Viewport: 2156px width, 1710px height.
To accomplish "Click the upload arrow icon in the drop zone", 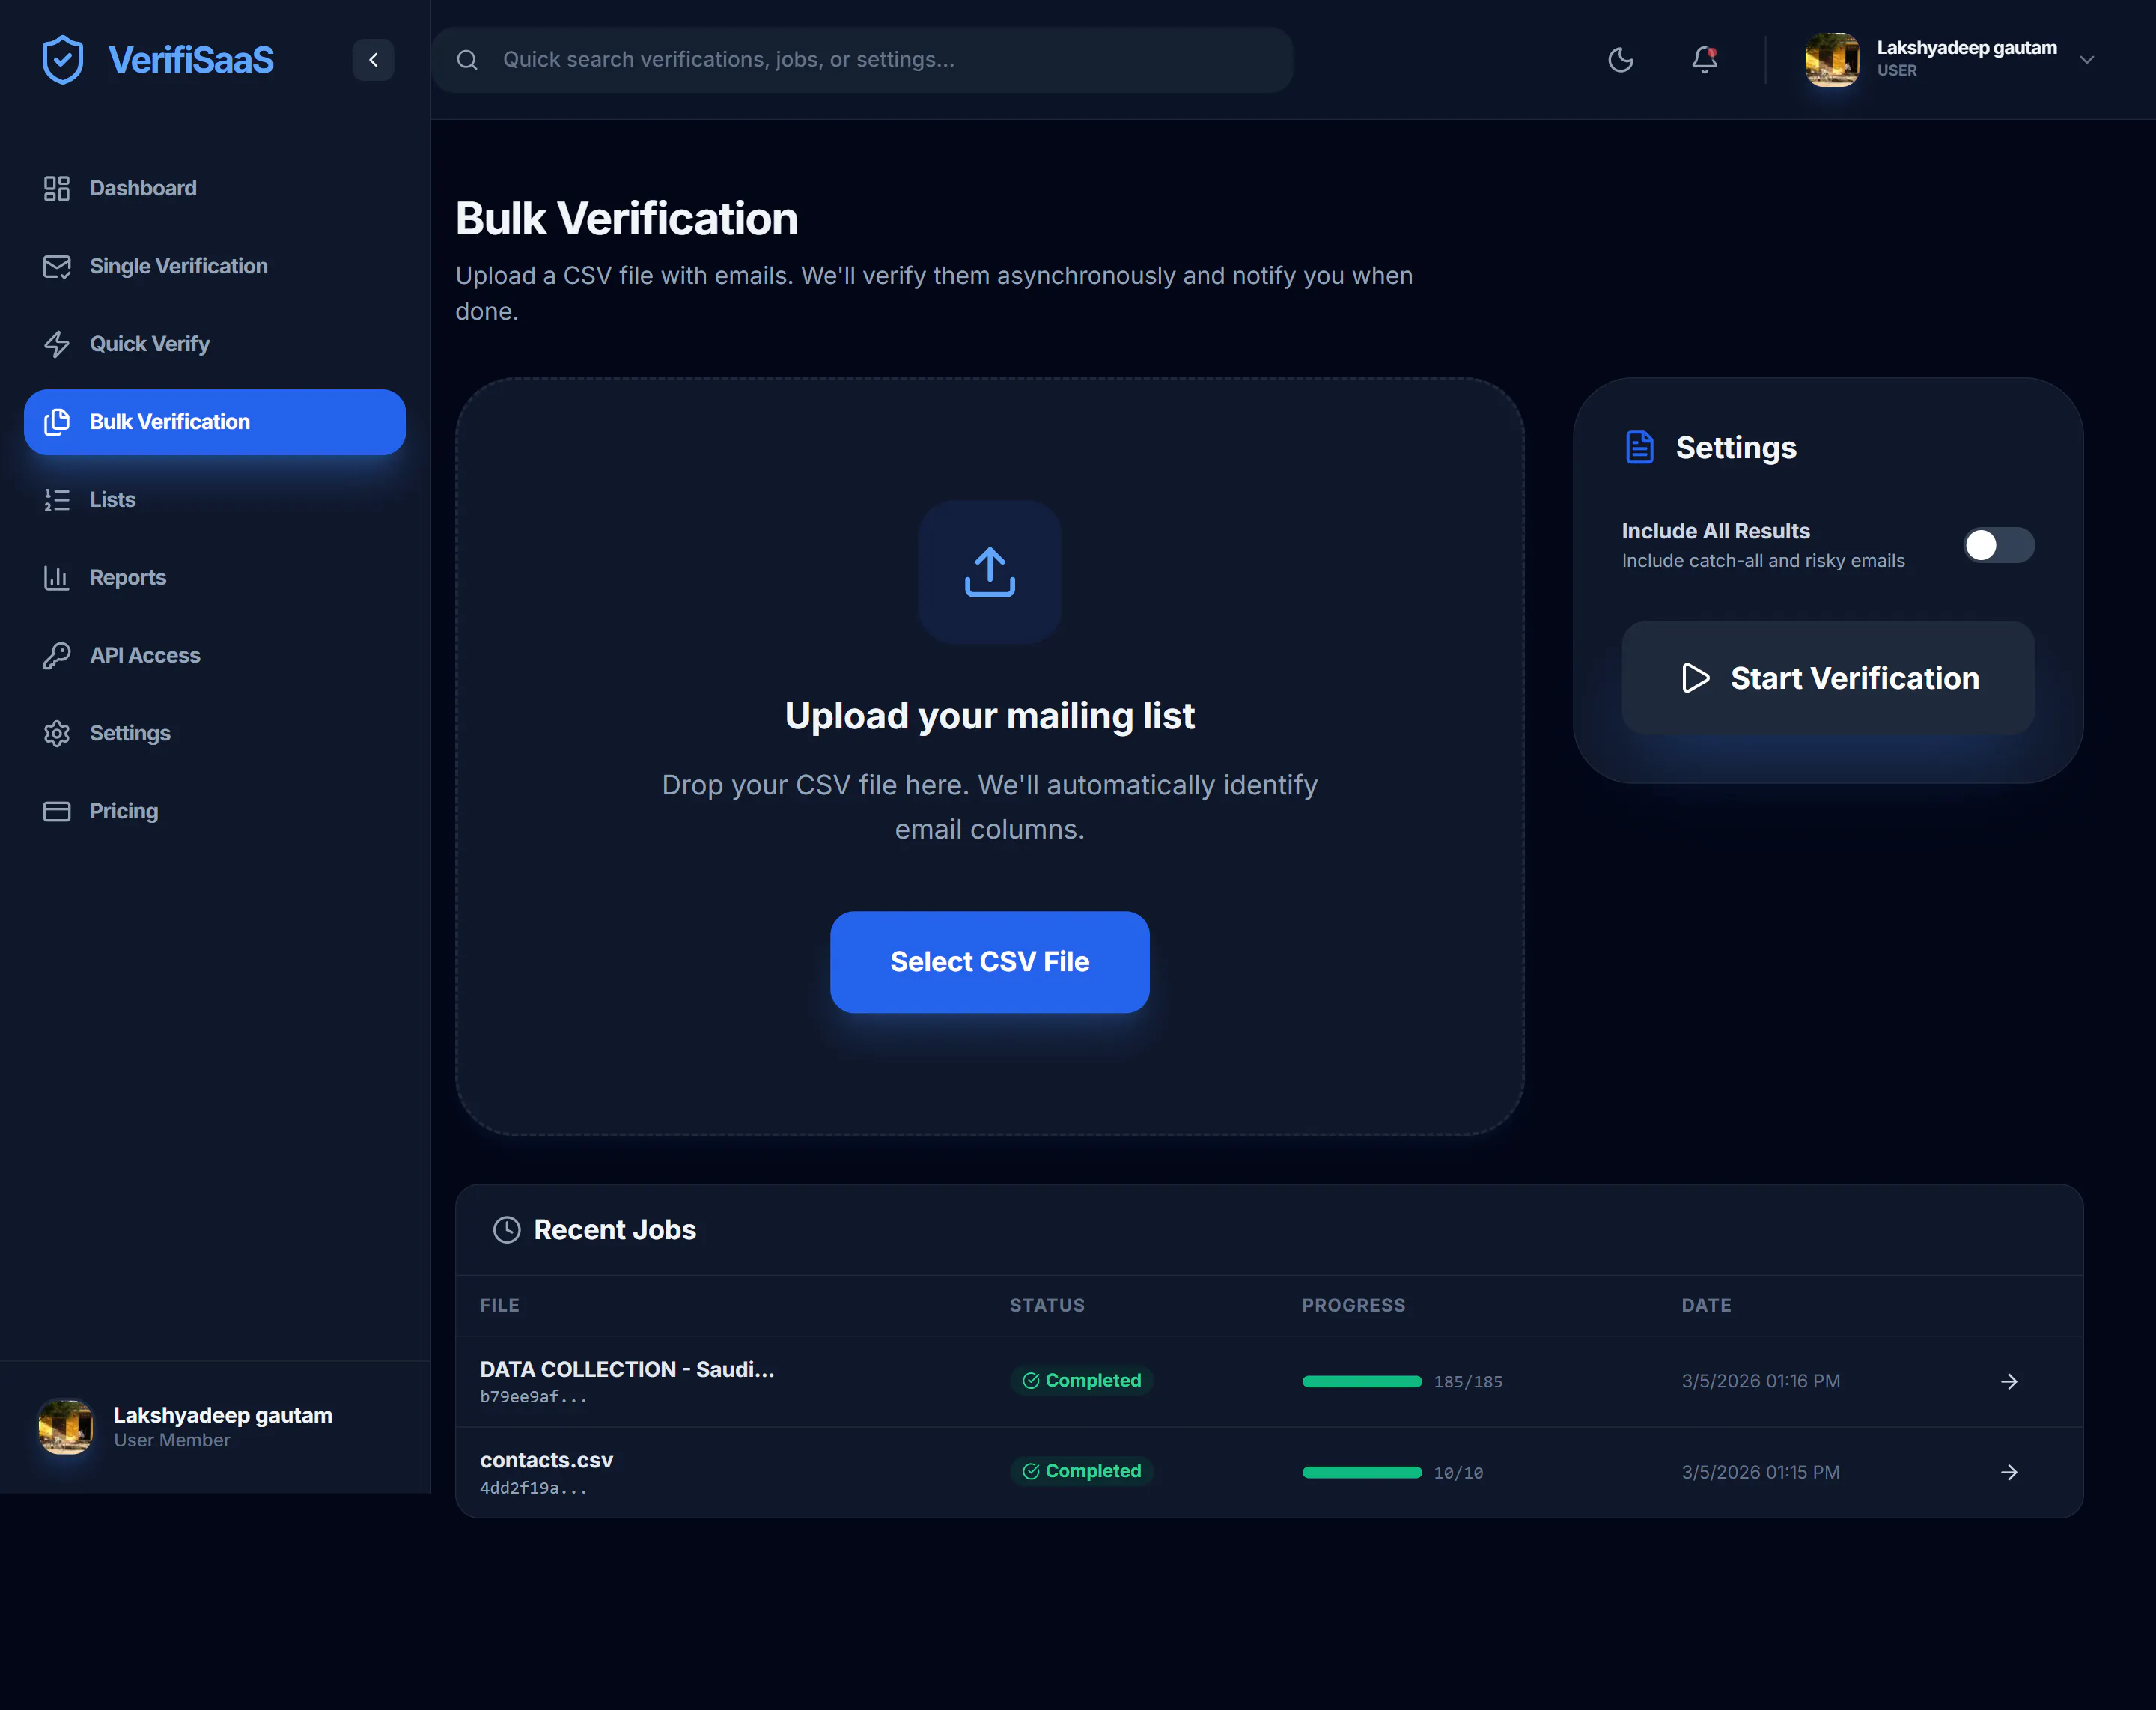I will (x=990, y=572).
